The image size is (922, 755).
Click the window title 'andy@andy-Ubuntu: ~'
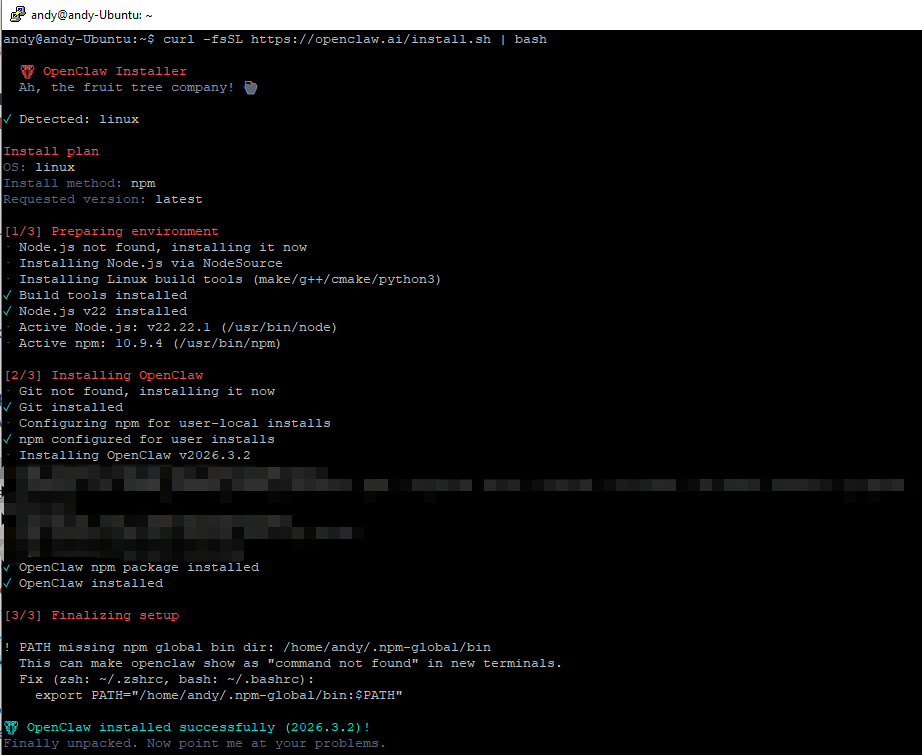[x=92, y=15]
